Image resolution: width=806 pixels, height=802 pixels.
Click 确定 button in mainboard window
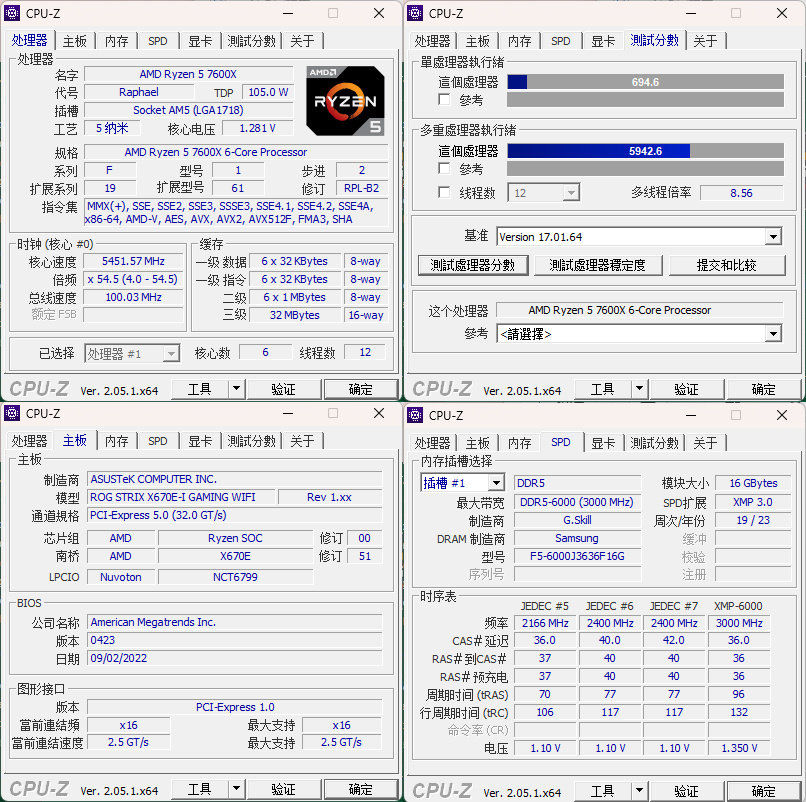(x=361, y=789)
